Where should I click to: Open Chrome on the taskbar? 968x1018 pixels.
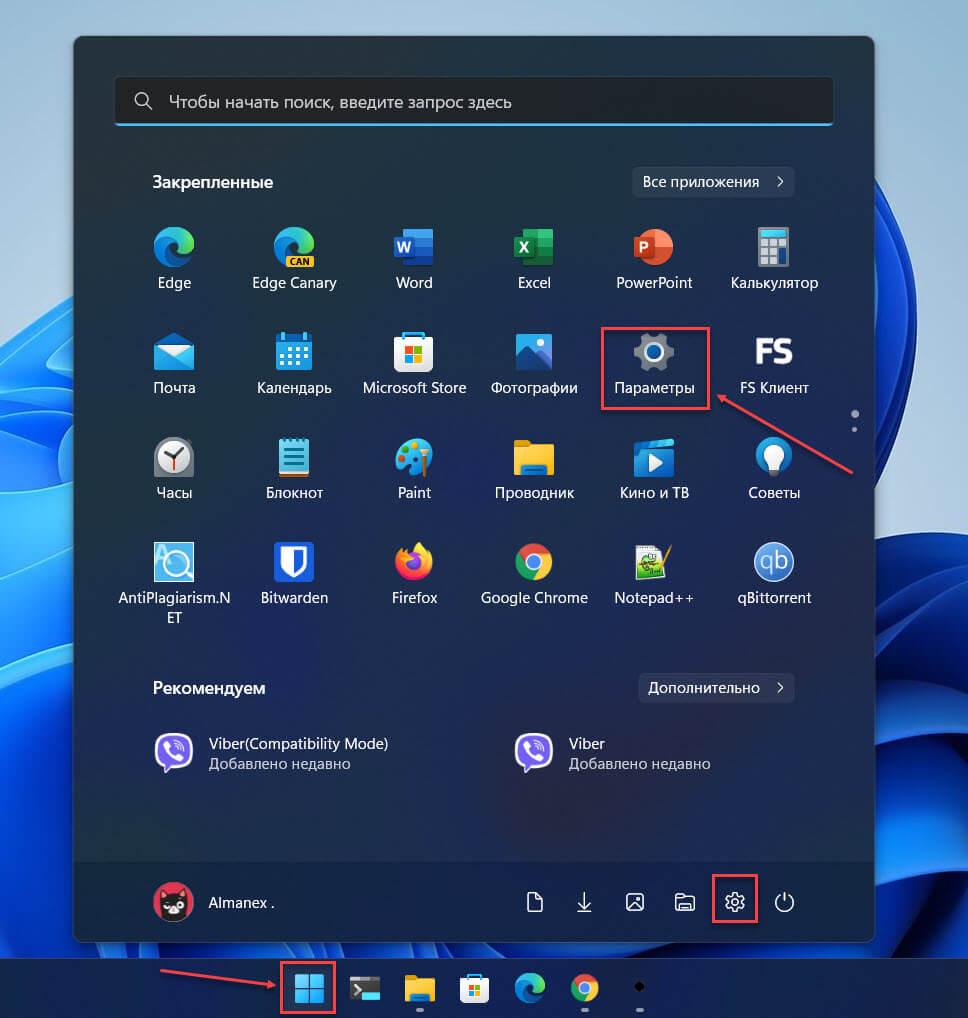585,988
